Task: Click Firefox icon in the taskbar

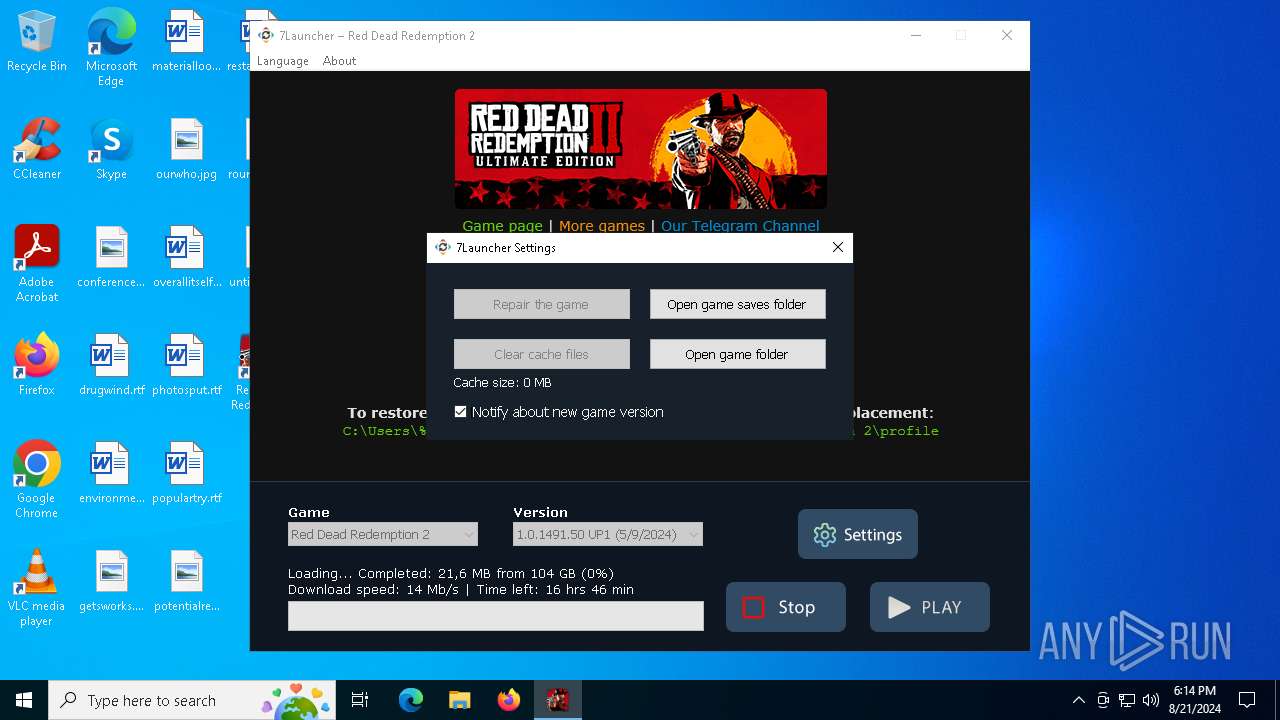Action: 508,700
